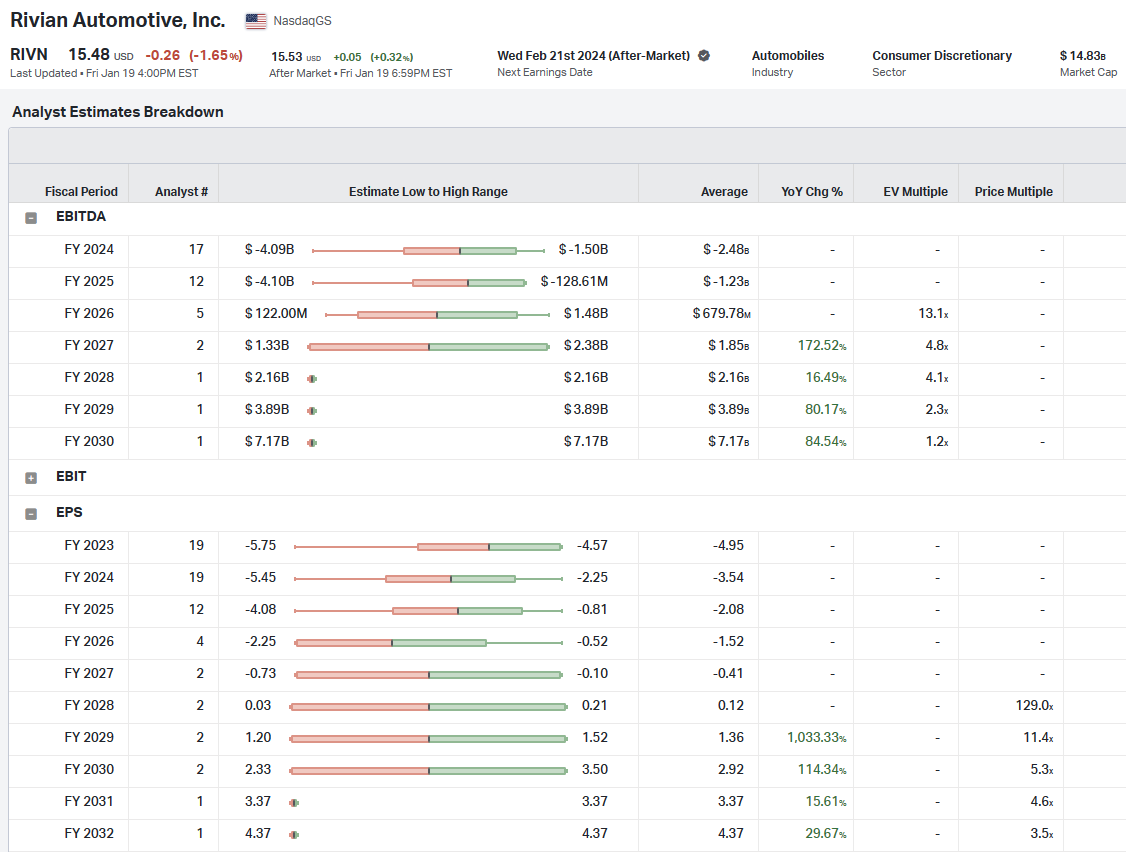Viewport: 1126px width, 852px height.
Task: Click the $-4.09B low estimate
Action: 269,249
